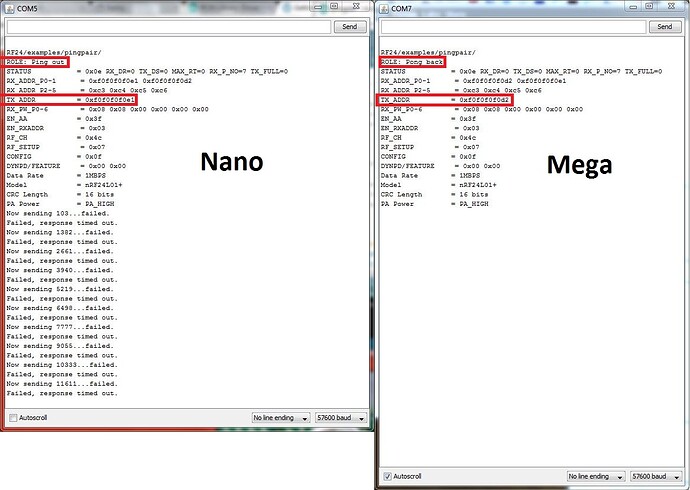This screenshot has height=490, width=690.
Task: Click 'Now sending 5219...failed.' line
Action: [x=60, y=289]
